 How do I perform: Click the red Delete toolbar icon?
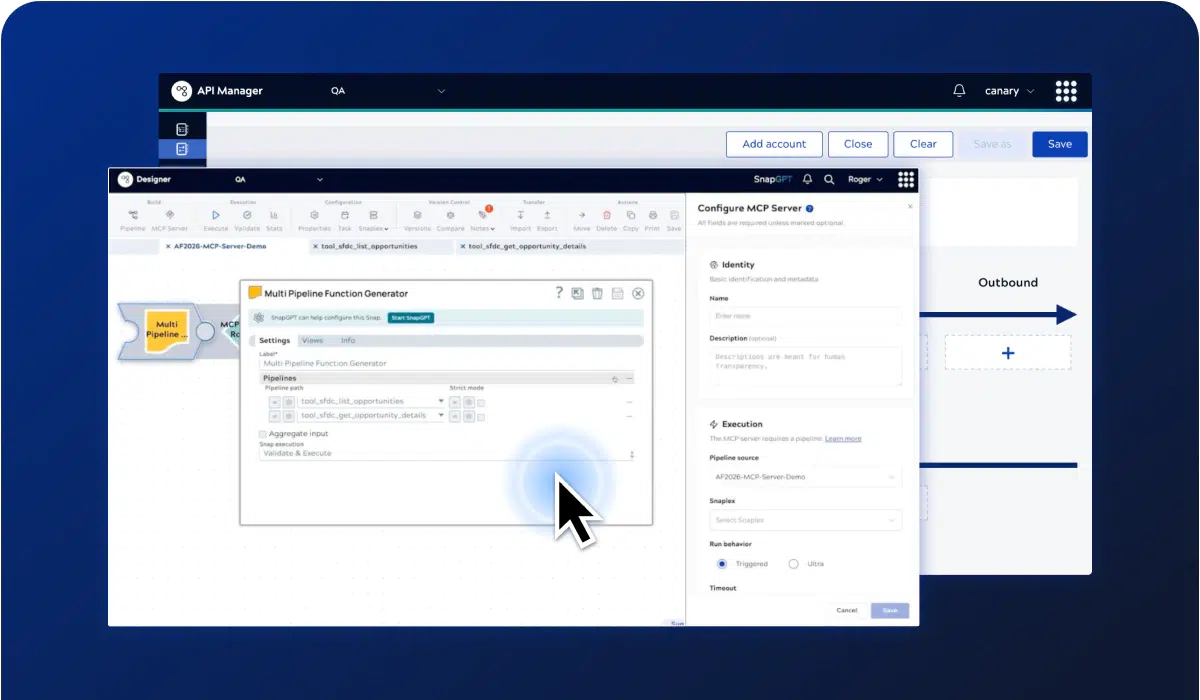coord(606,215)
